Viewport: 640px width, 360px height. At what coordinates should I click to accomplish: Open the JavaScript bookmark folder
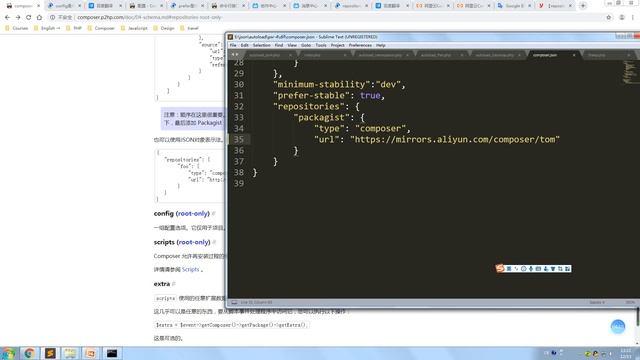click(x=134, y=28)
